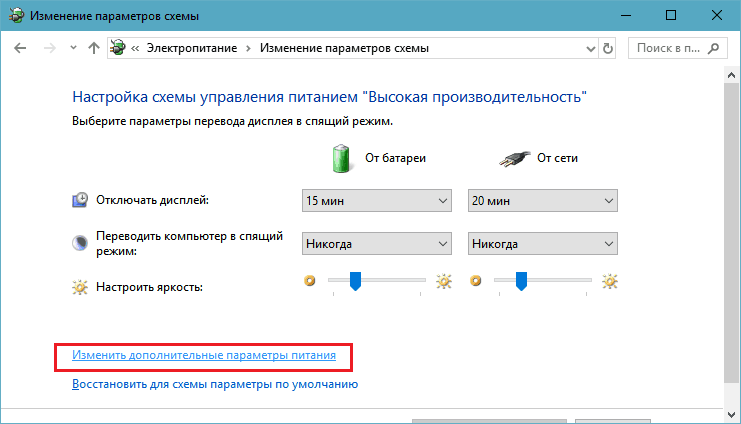The image size is (741, 424).
Task: Expand sleep dropdown under От сети
Action: coord(542,244)
